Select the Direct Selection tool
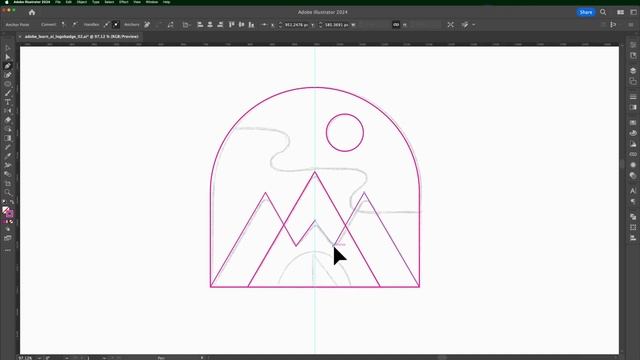This screenshot has height=360, width=640. coord(8,57)
